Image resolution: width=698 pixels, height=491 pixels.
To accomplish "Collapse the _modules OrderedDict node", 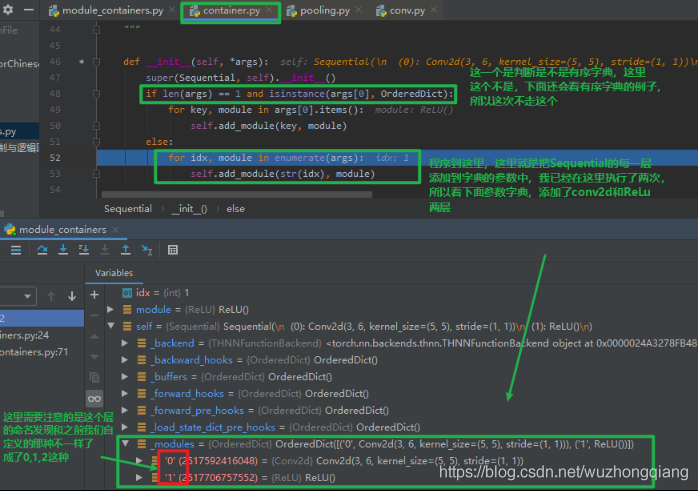I will click(126, 443).
